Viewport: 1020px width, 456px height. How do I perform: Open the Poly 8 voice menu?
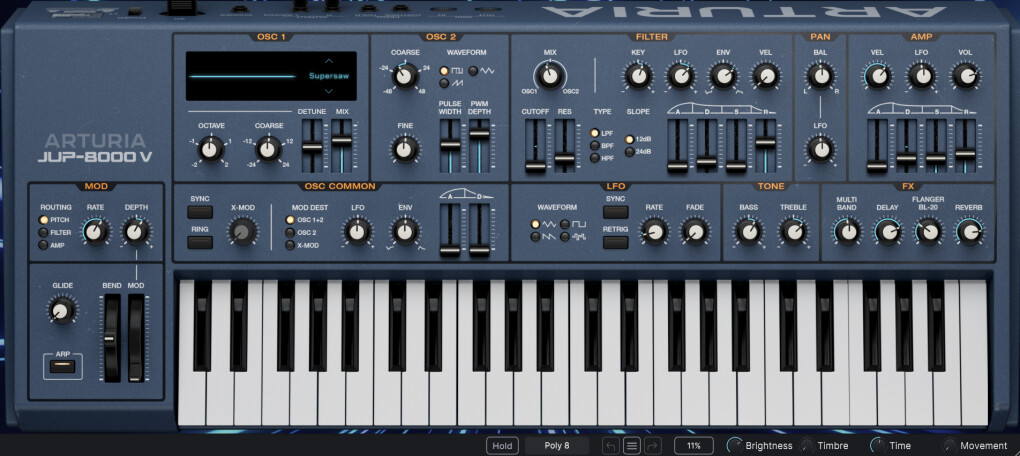[x=557, y=446]
